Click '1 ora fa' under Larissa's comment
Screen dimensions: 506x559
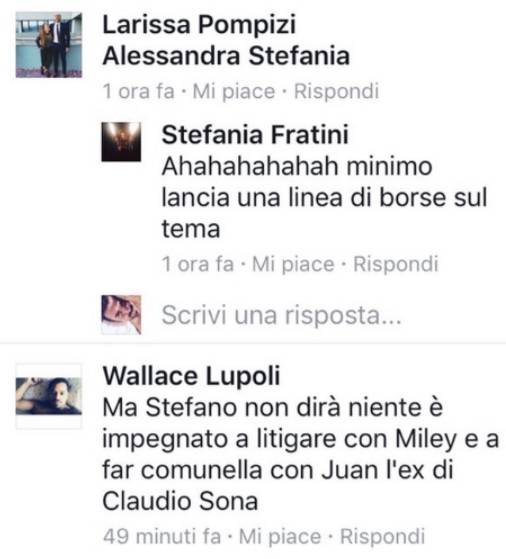click(x=139, y=91)
